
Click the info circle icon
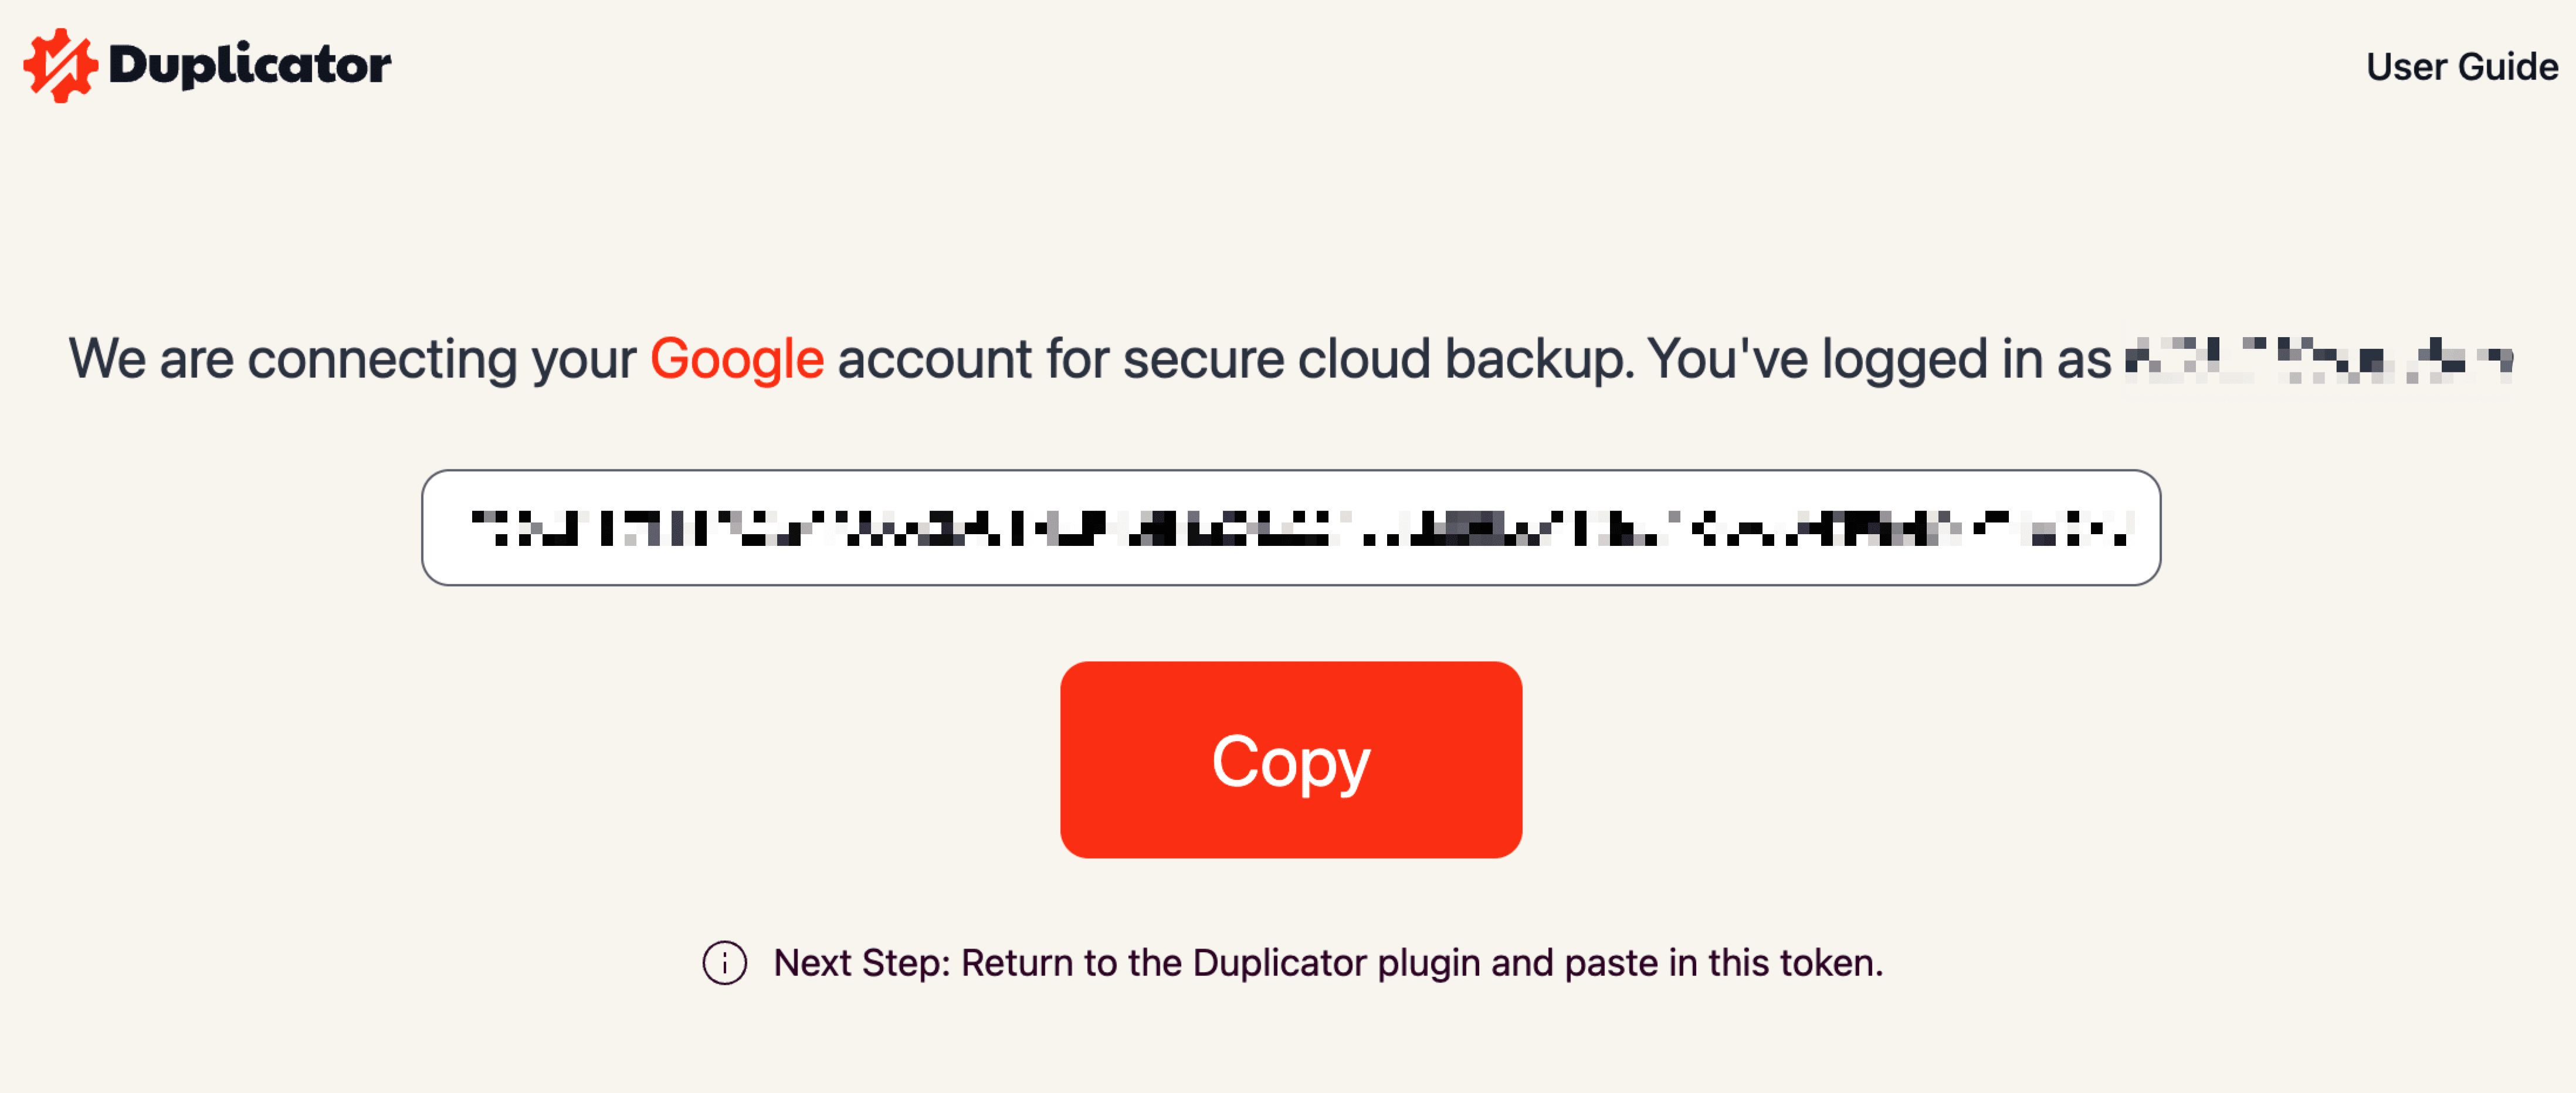pyautogui.click(x=724, y=963)
